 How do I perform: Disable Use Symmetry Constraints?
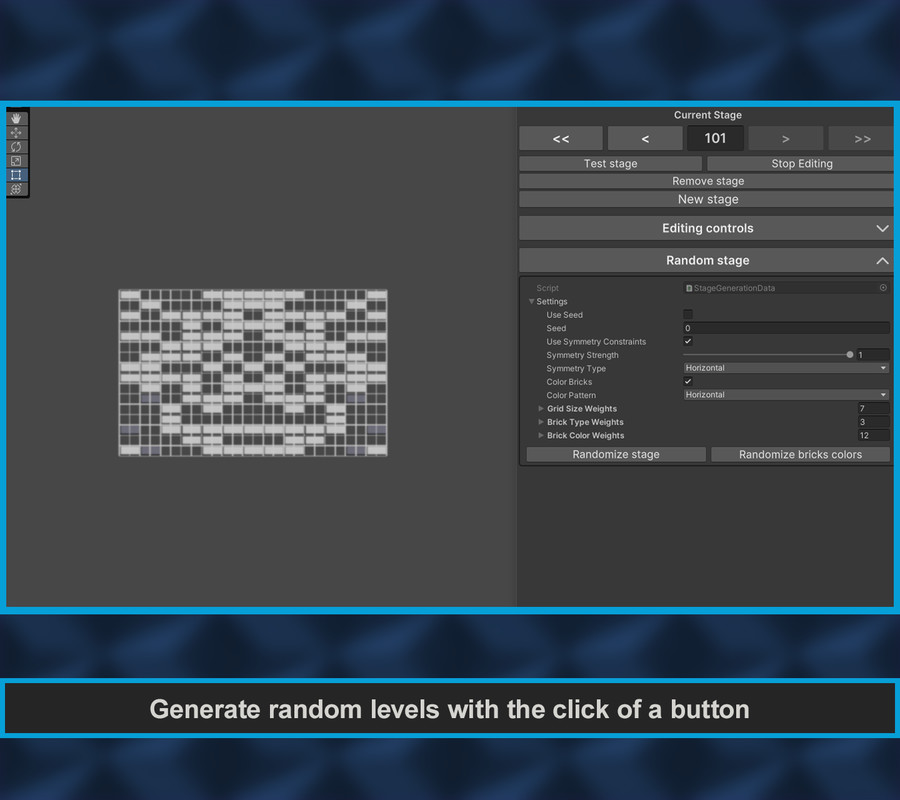[688, 341]
